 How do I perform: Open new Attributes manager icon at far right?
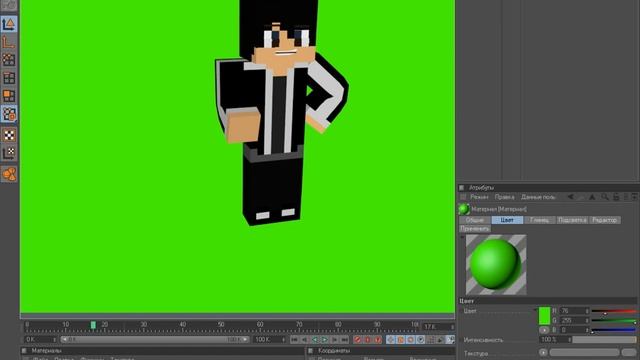[x=635, y=197]
